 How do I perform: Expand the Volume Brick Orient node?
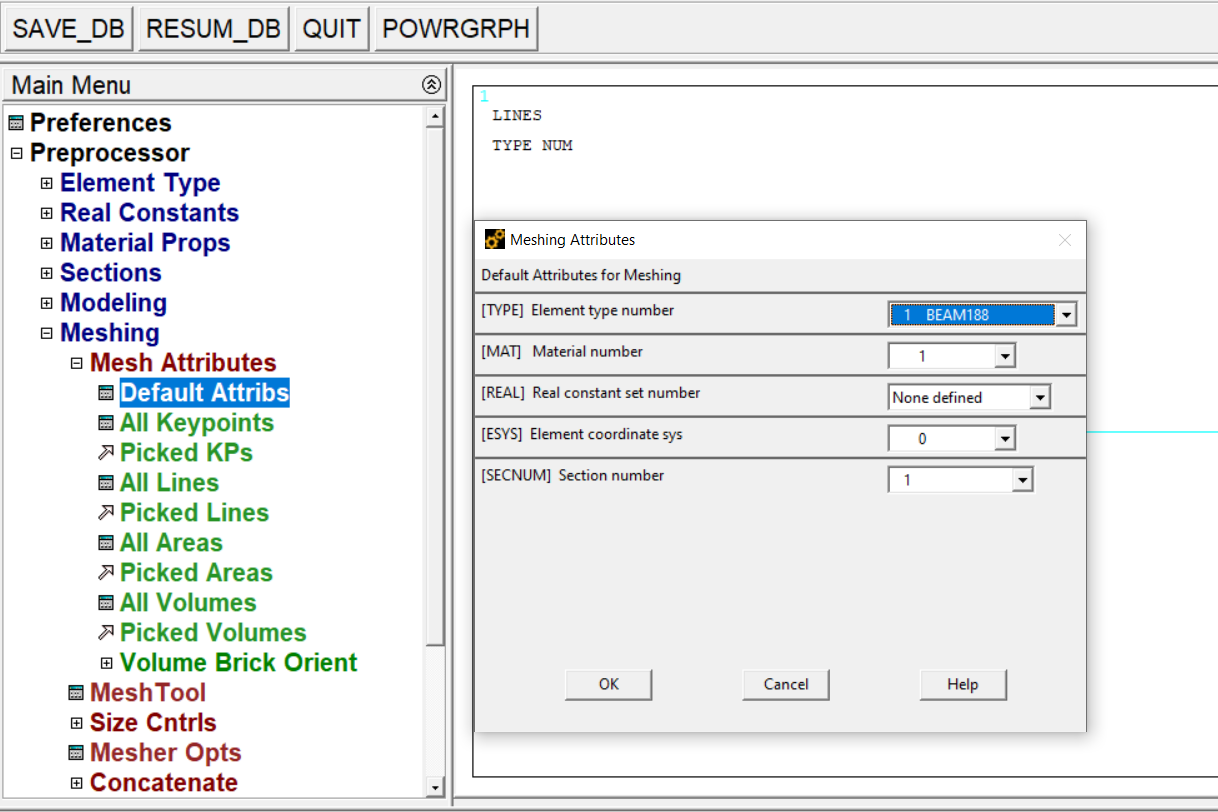tap(106, 663)
